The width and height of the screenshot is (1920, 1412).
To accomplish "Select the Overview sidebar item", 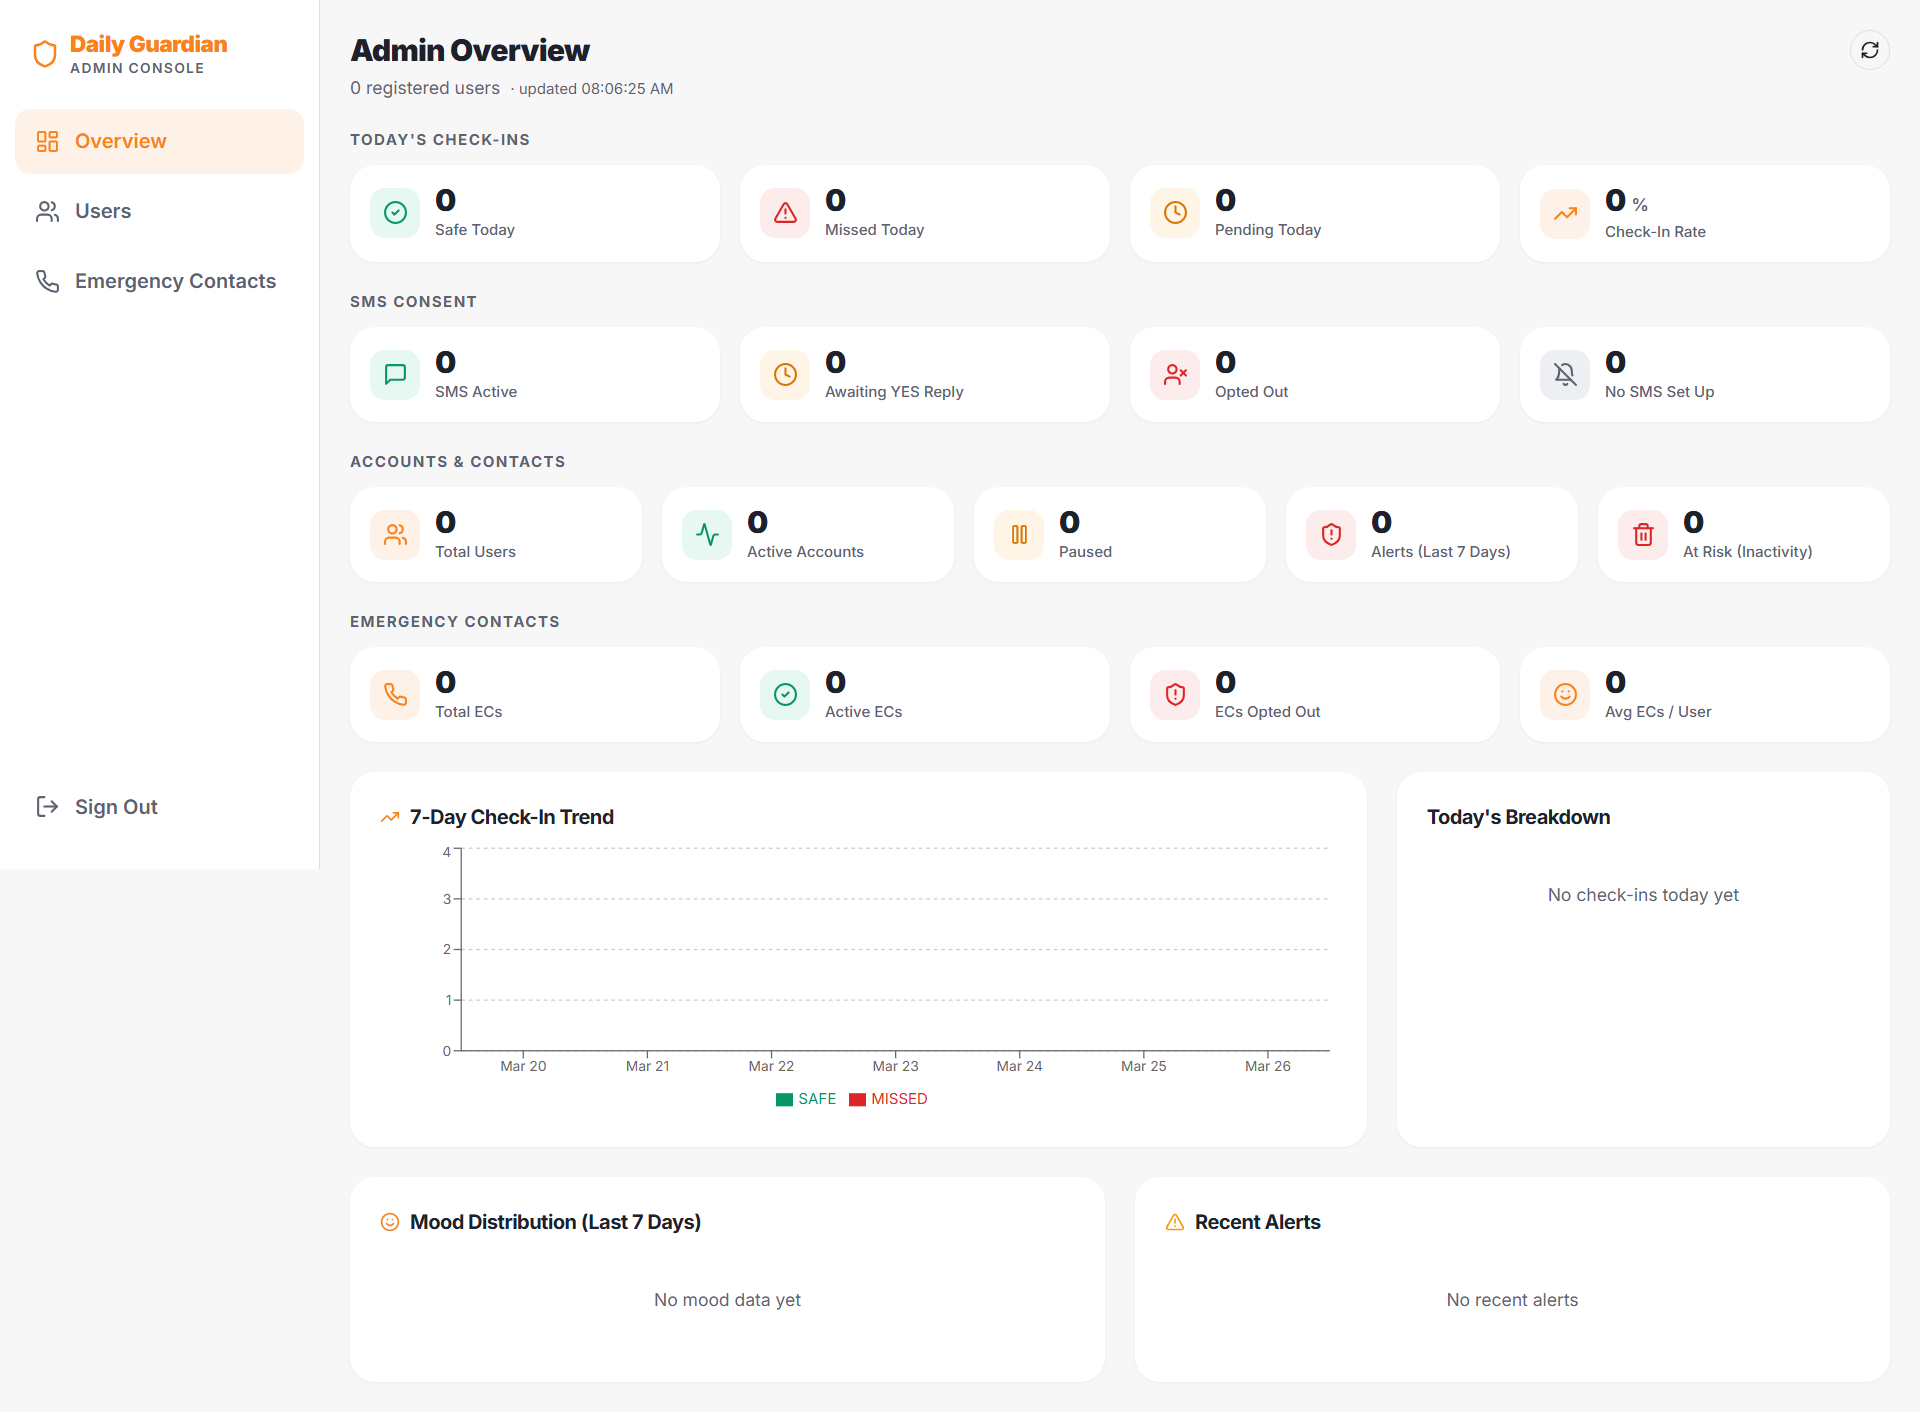I will pyautogui.click(x=120, y=141).
